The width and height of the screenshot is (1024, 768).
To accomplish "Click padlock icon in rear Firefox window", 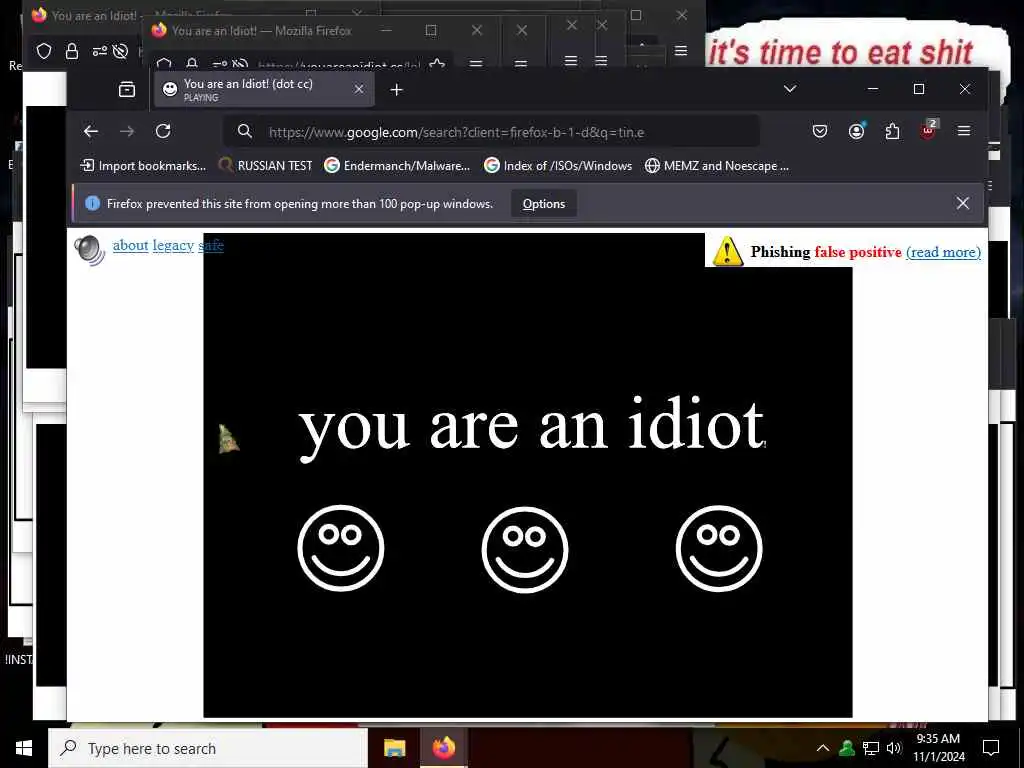I will [x=72, y=51].
